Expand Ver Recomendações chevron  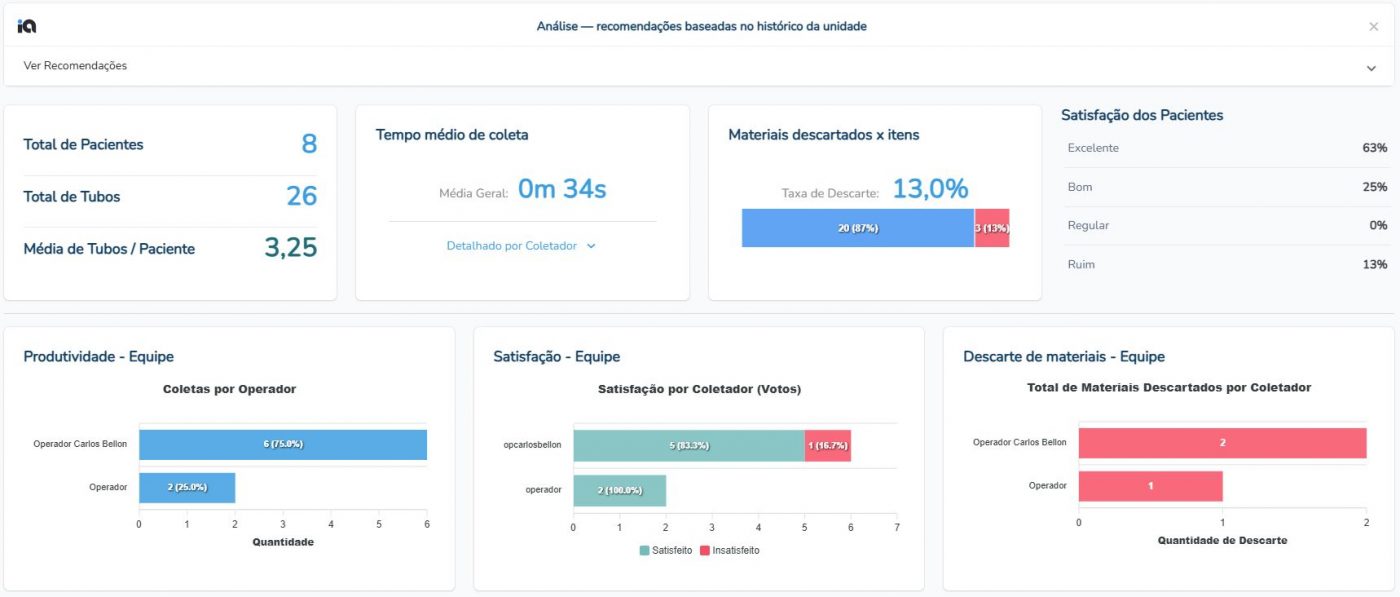coord(1371,68)
